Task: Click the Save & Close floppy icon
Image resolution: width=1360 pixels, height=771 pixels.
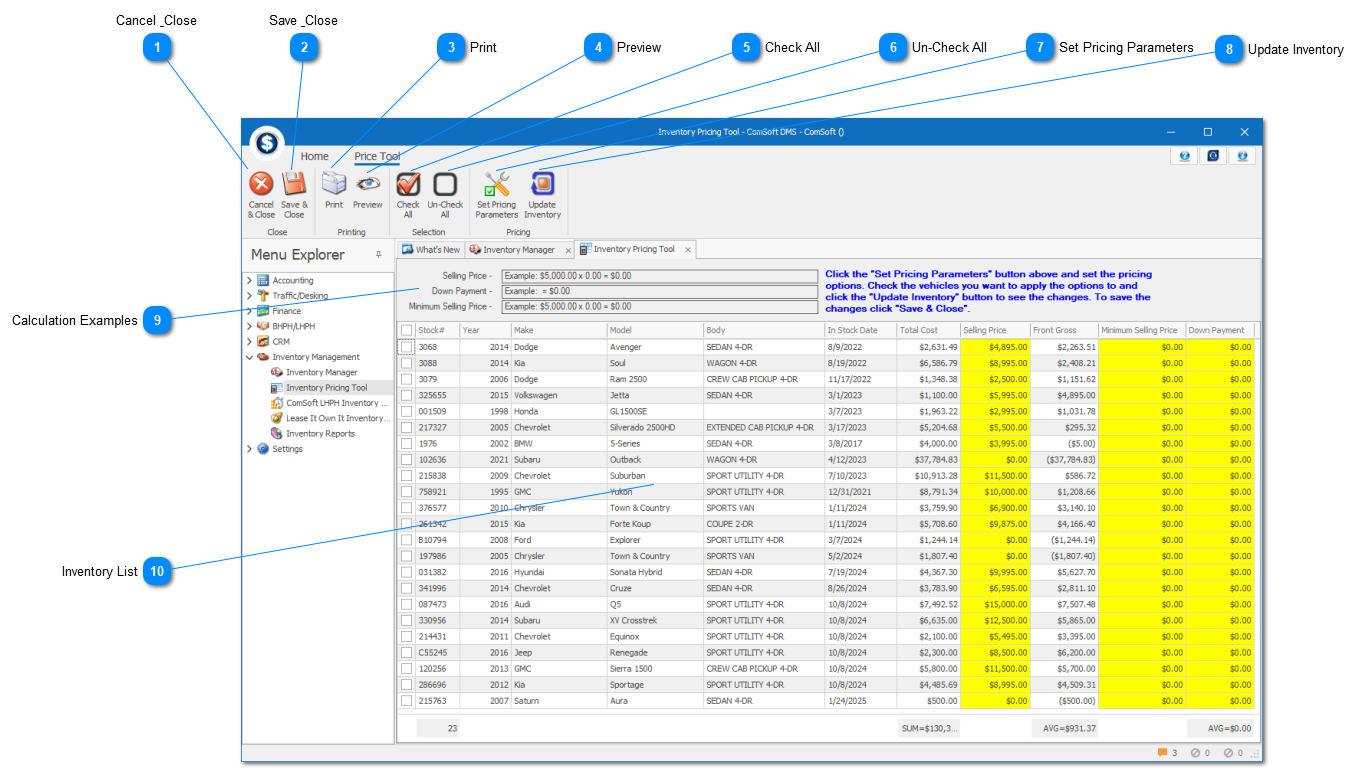Action: [x=293, y=184]
